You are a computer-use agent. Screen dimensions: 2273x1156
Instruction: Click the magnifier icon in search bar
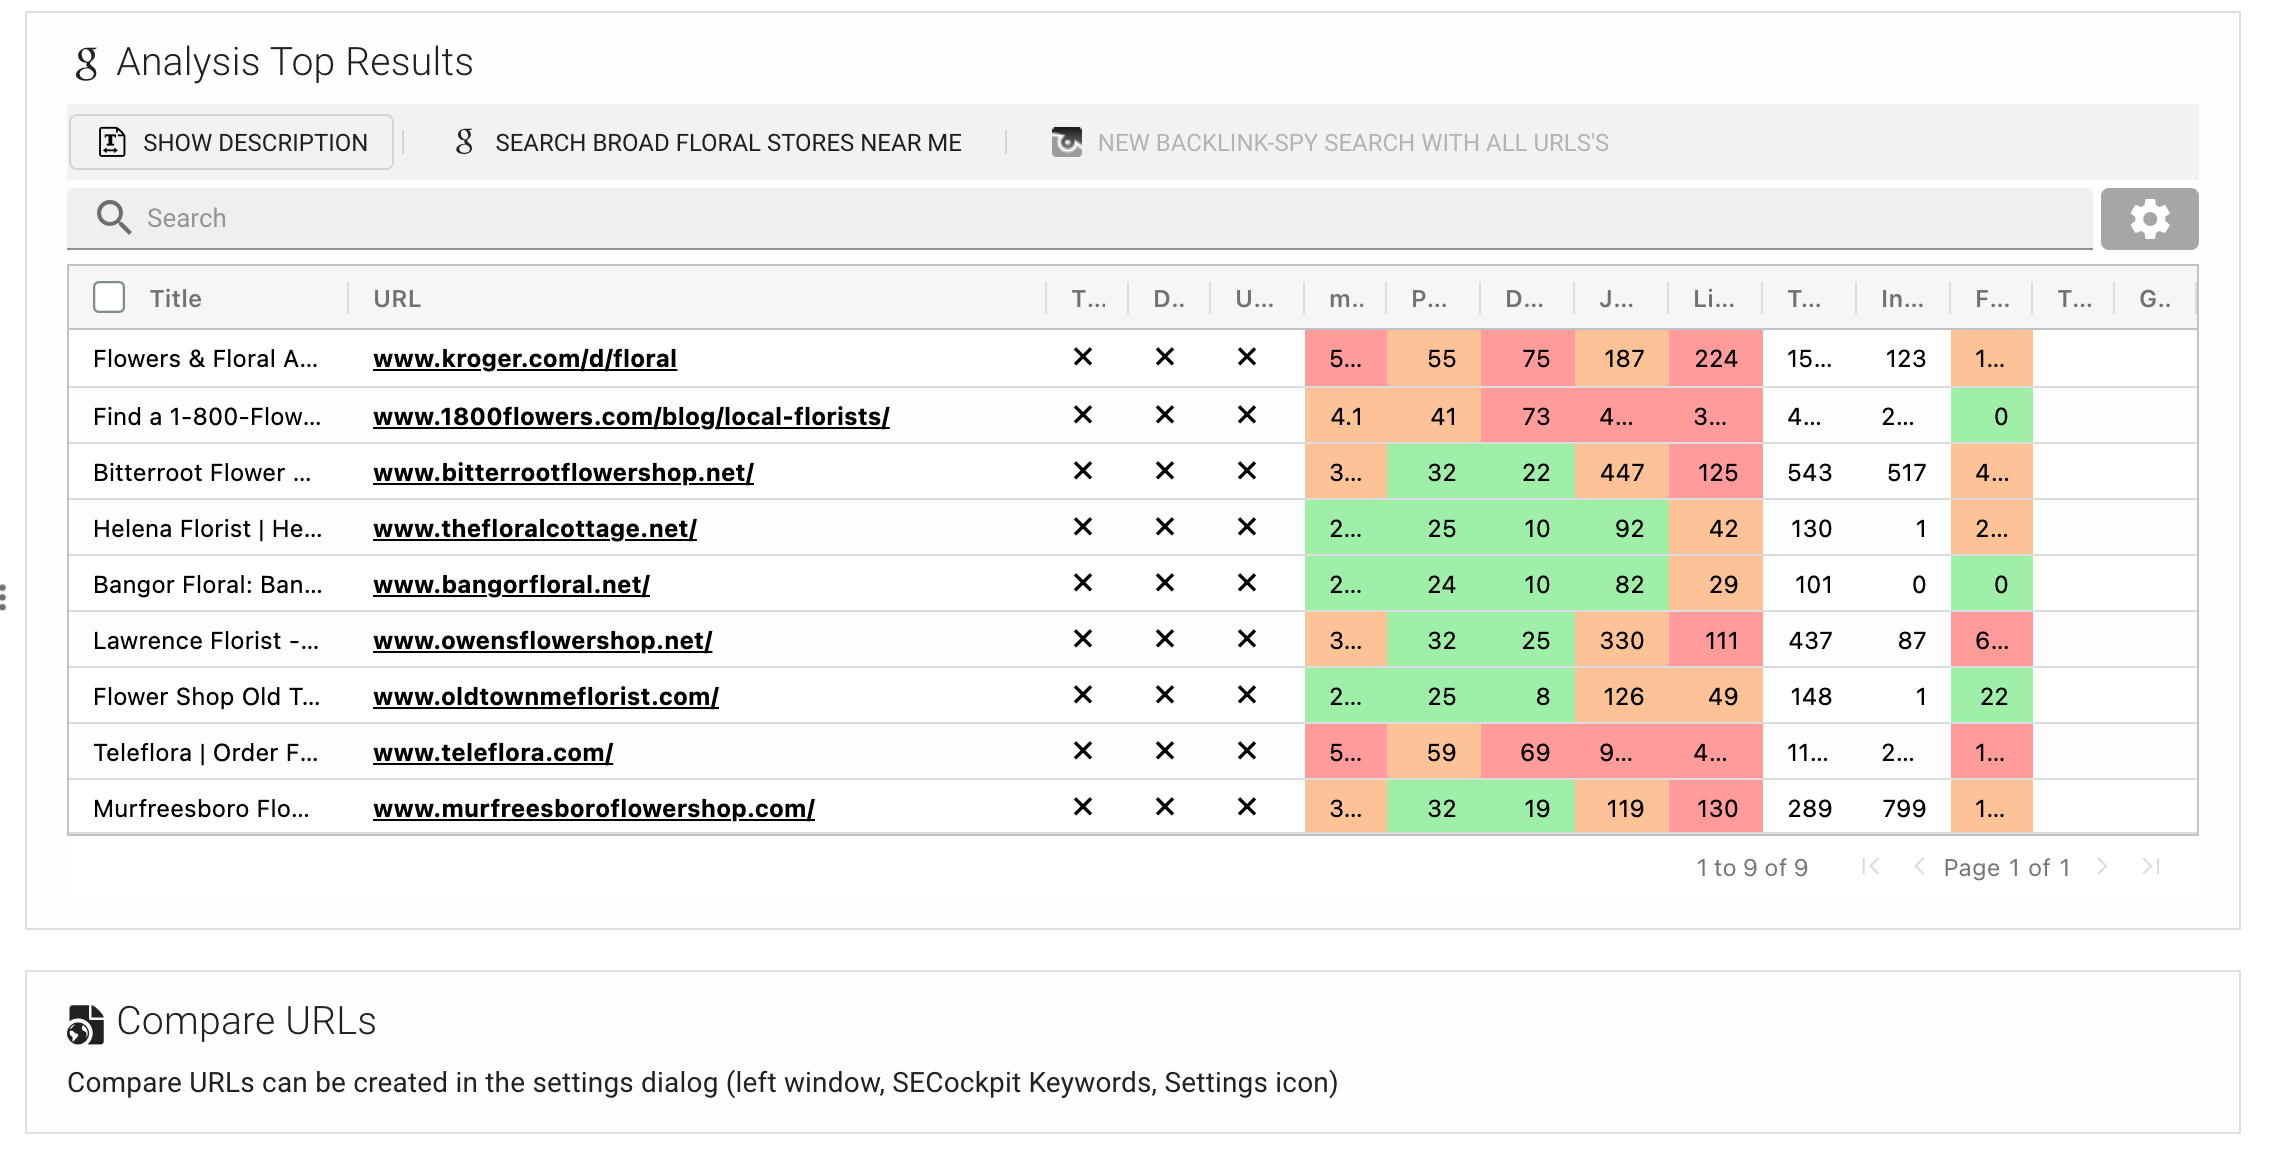point(113,217)
